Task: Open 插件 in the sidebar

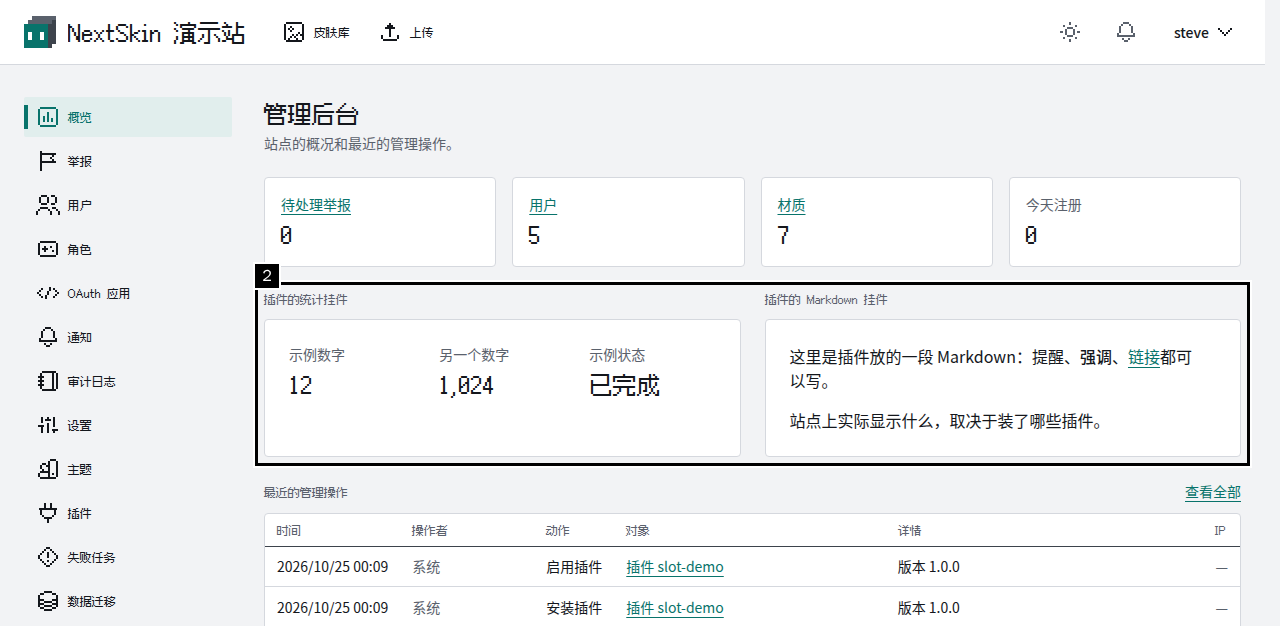Action: [x=128, y=513]
